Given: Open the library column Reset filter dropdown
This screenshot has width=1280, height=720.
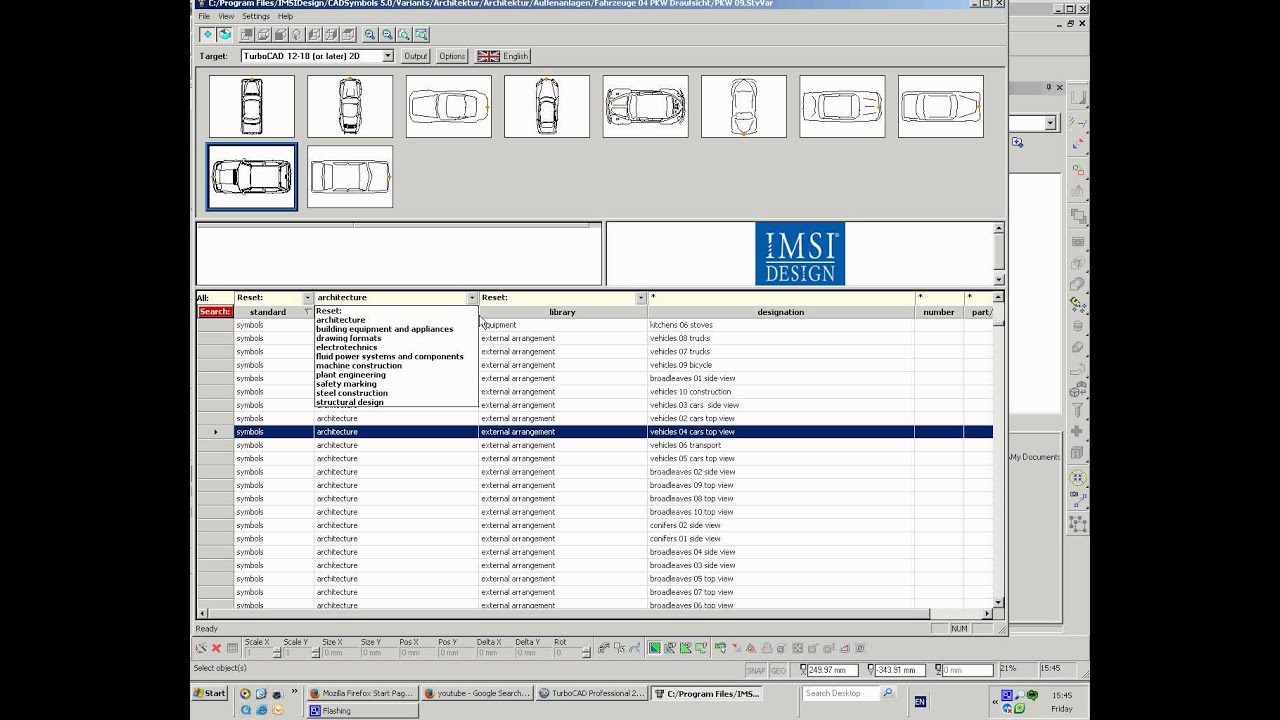Looking at the screenshot, I should pos(641,298).
